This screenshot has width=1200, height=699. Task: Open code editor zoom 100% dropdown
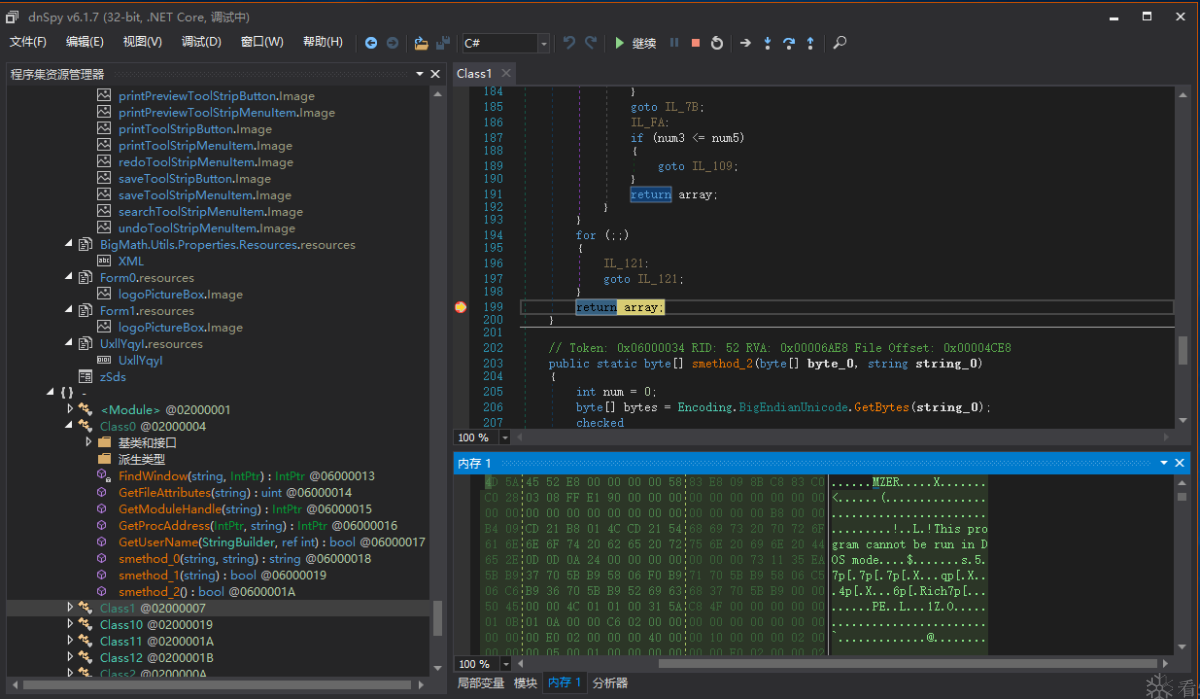(x=505, y=438)
